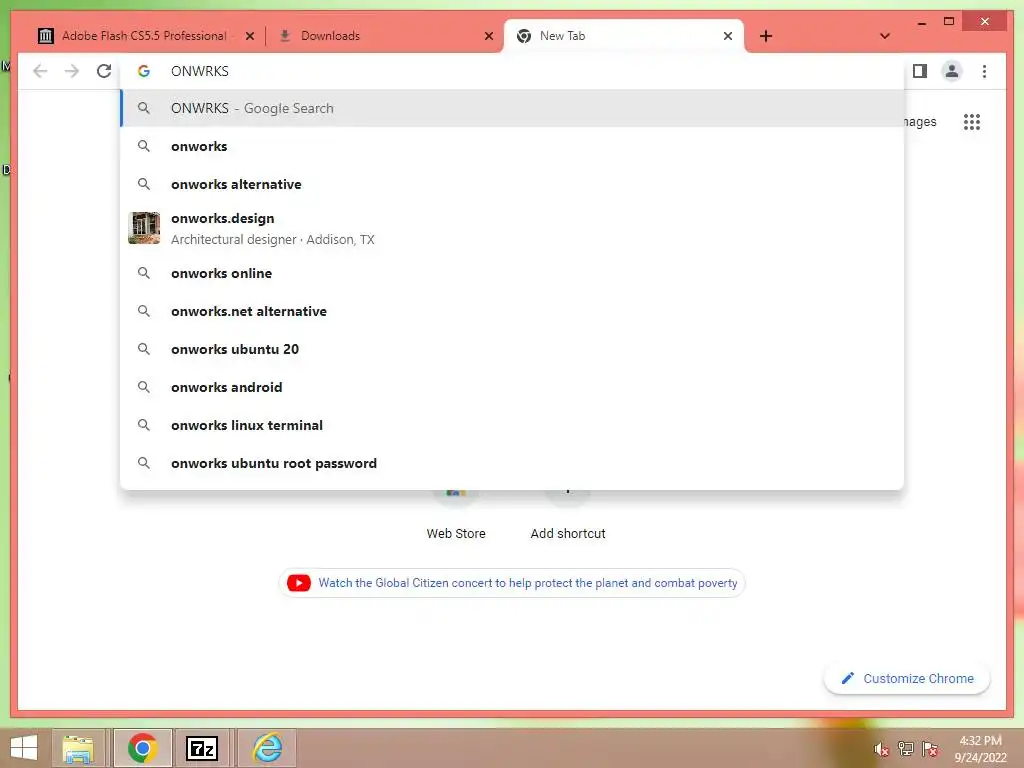This screenshot has width=1024, height=768.
Task: Close the Downloads tab
Action: [x=488, y=36]
